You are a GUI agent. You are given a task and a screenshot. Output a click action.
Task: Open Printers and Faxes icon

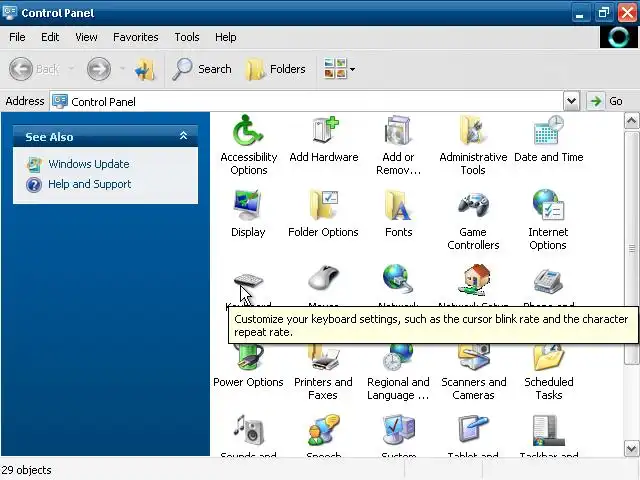tap(324, 357)
